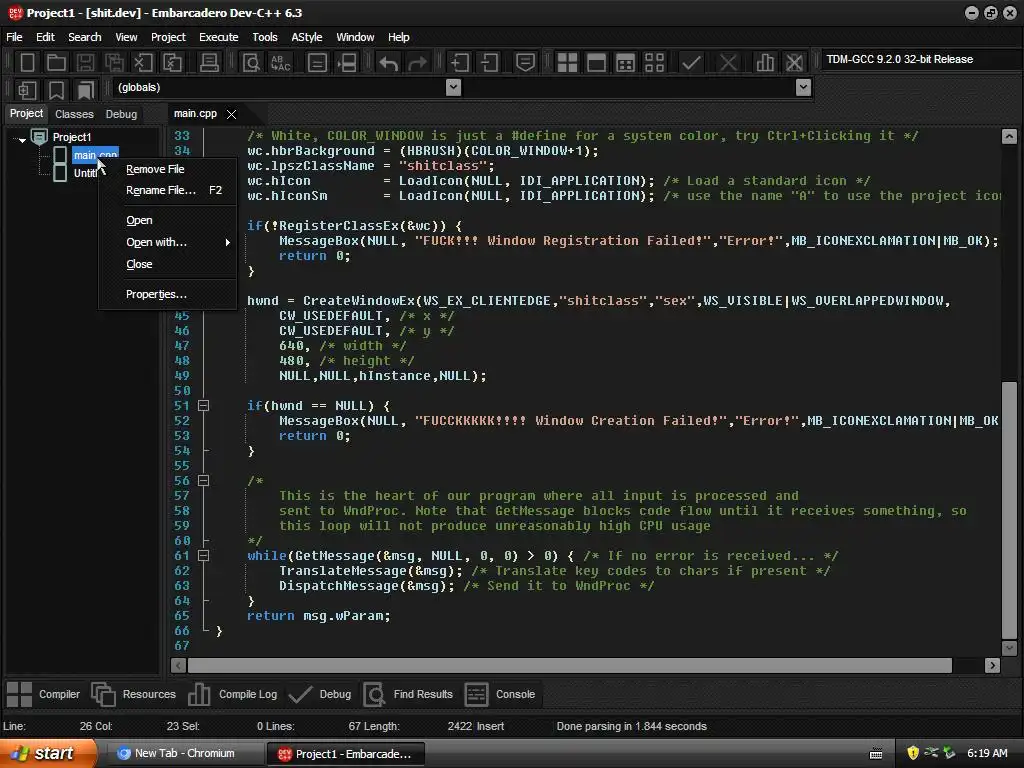The image size is (1024, 768).
Task: Click the Windows start button
Action: point(47,754)
